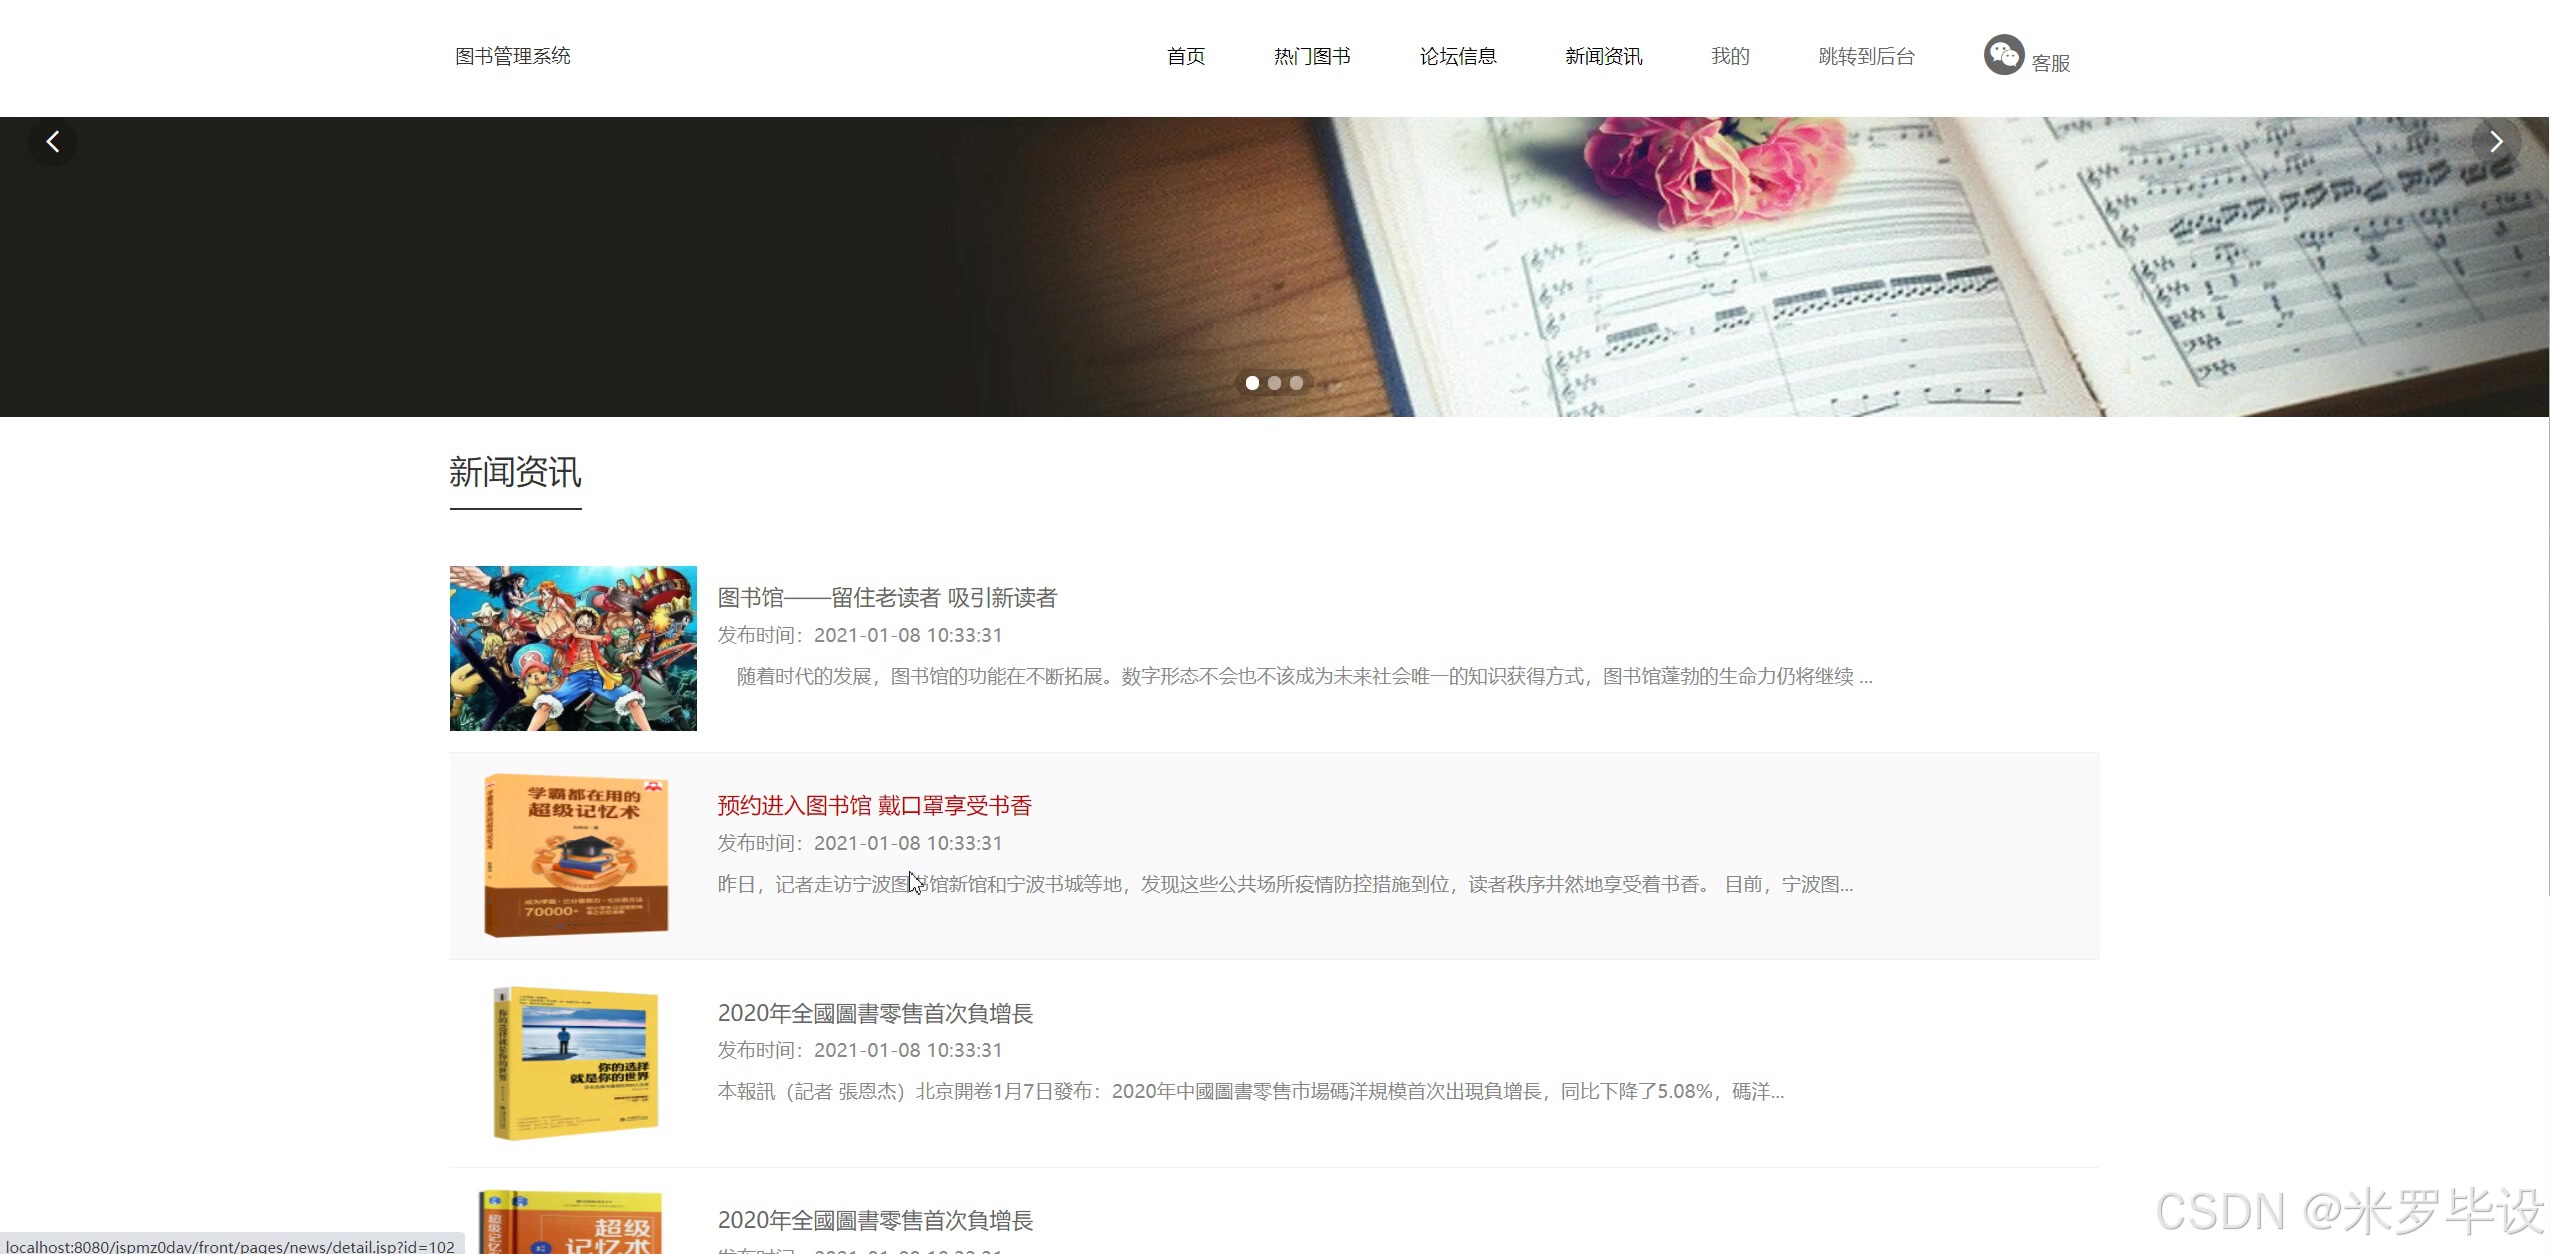The image size is (2550, 1254).
Task: Click the yellow 你的选择就是你的世界 book thumbnail
Action: tap(575, 1063)
